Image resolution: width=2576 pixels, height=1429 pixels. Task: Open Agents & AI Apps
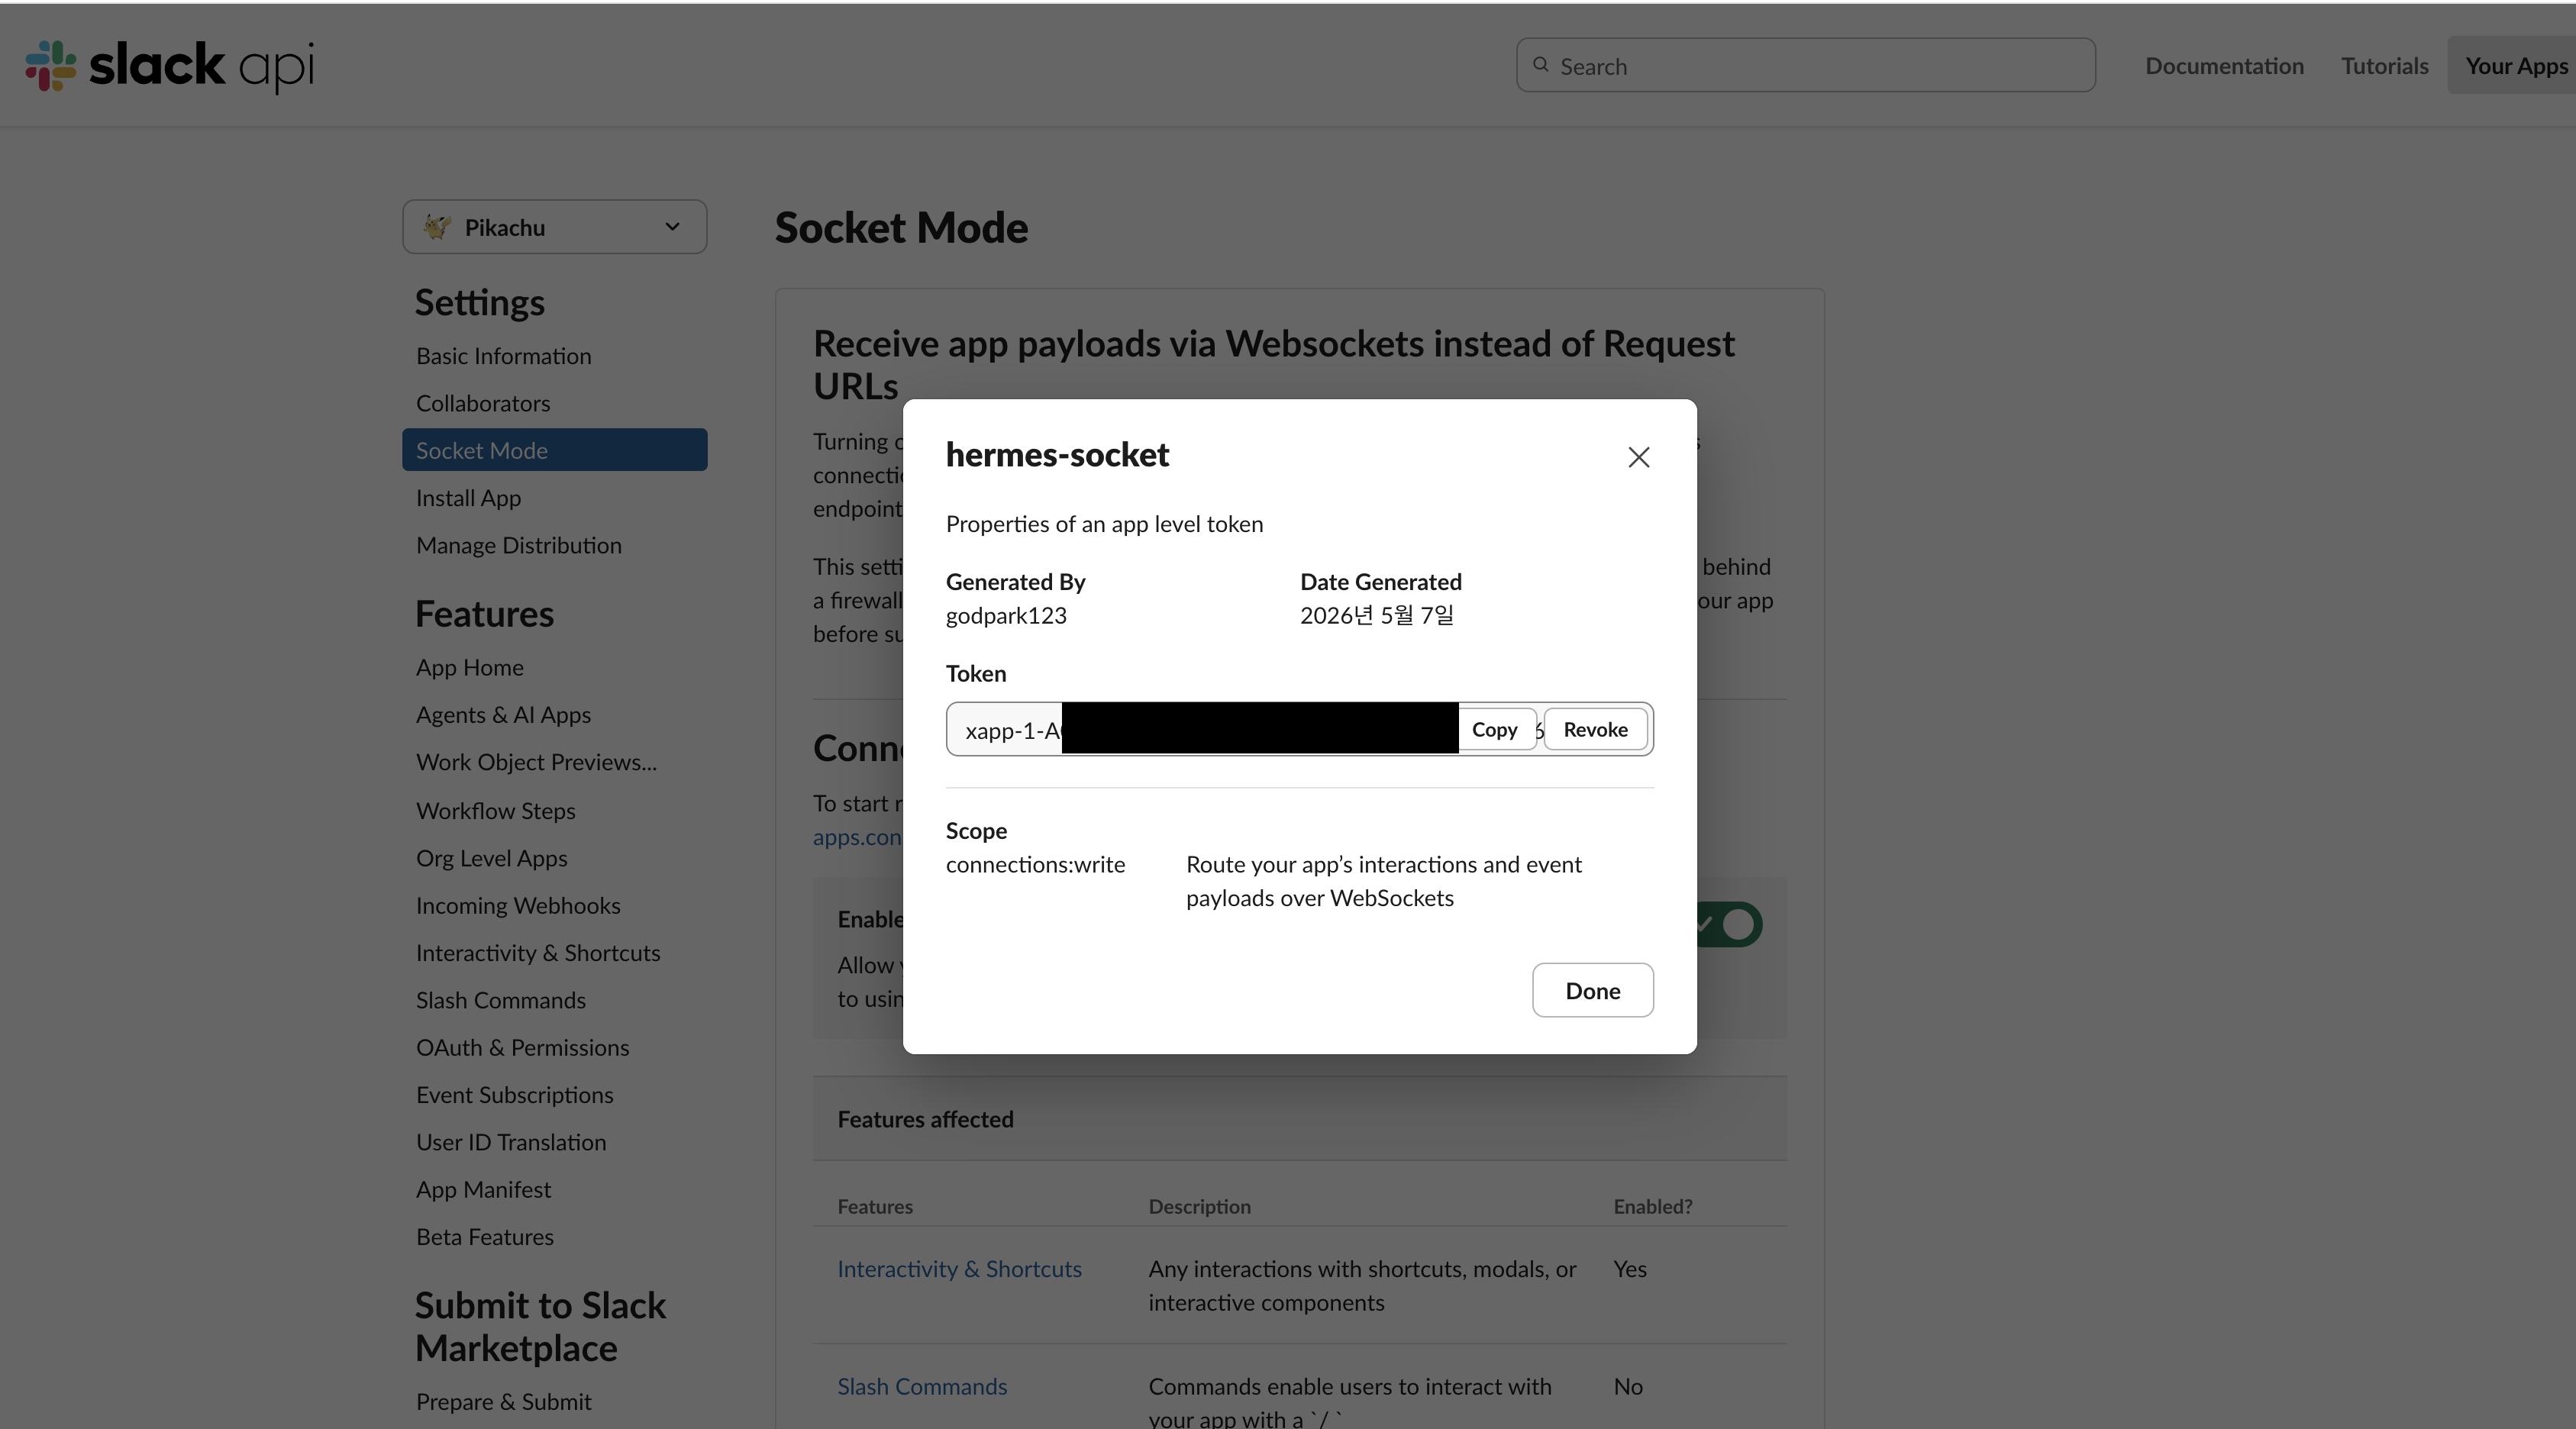pos(503,715)
